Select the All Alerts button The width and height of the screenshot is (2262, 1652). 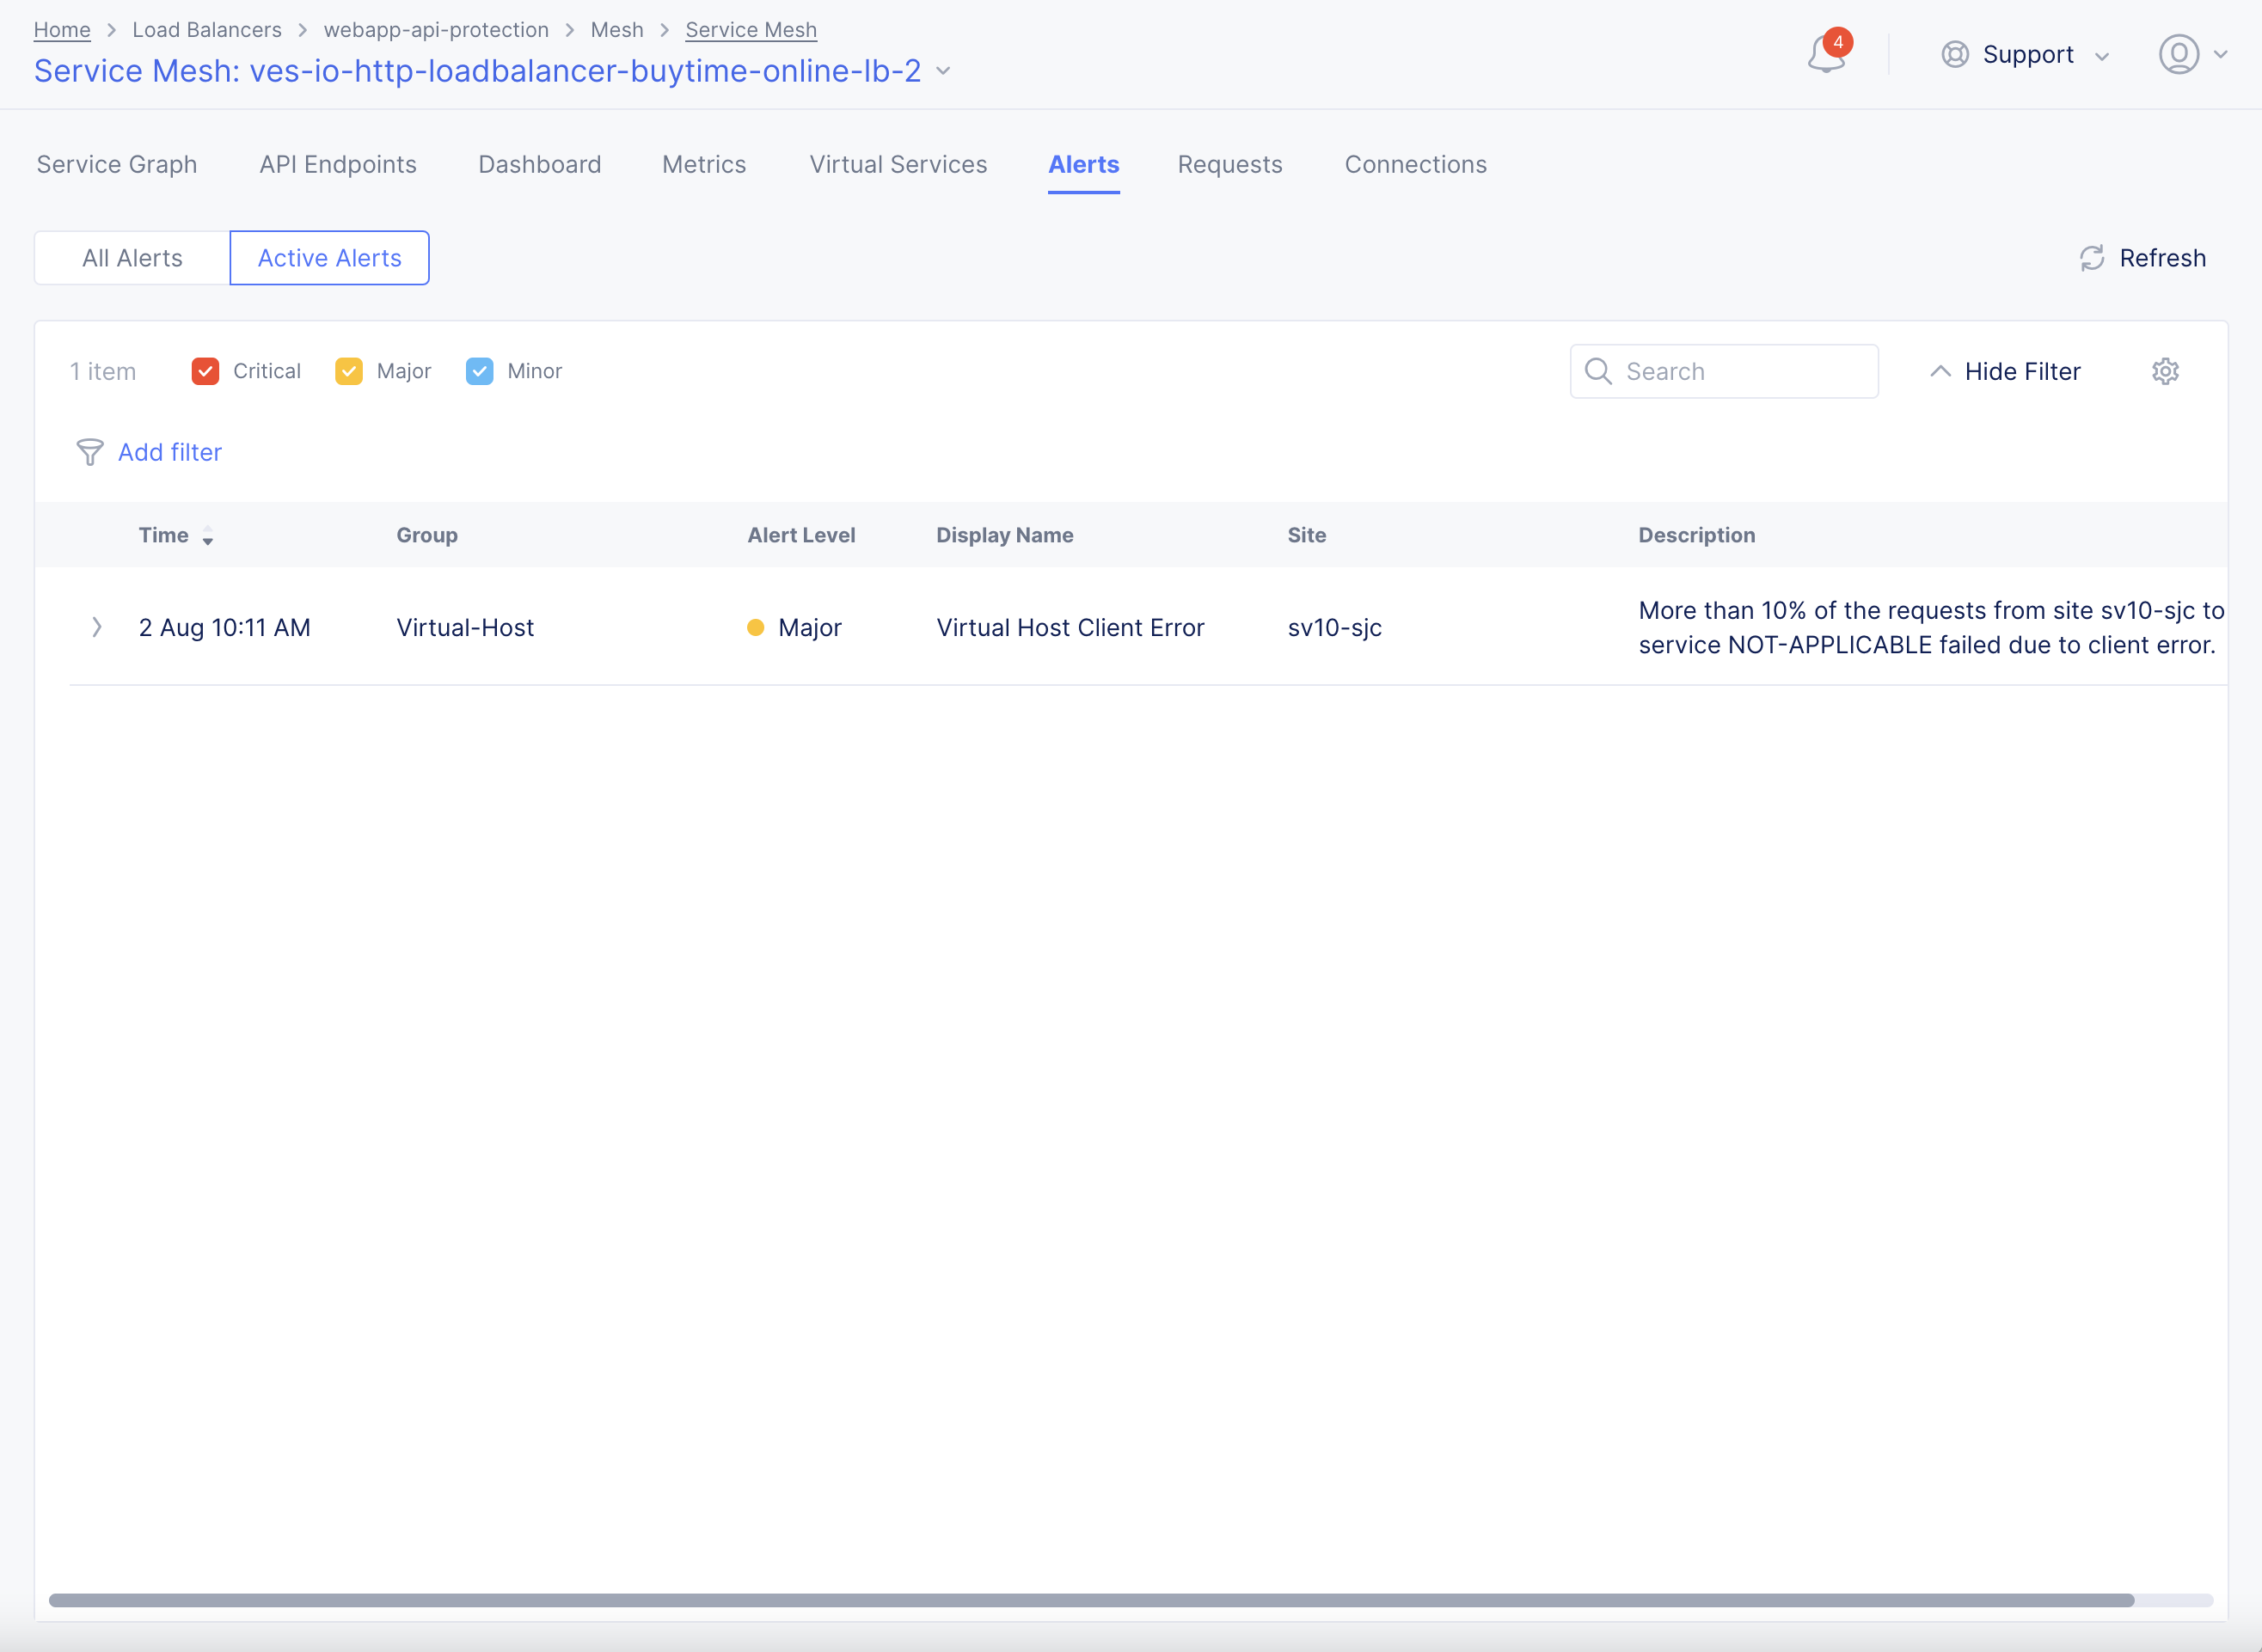132,258
